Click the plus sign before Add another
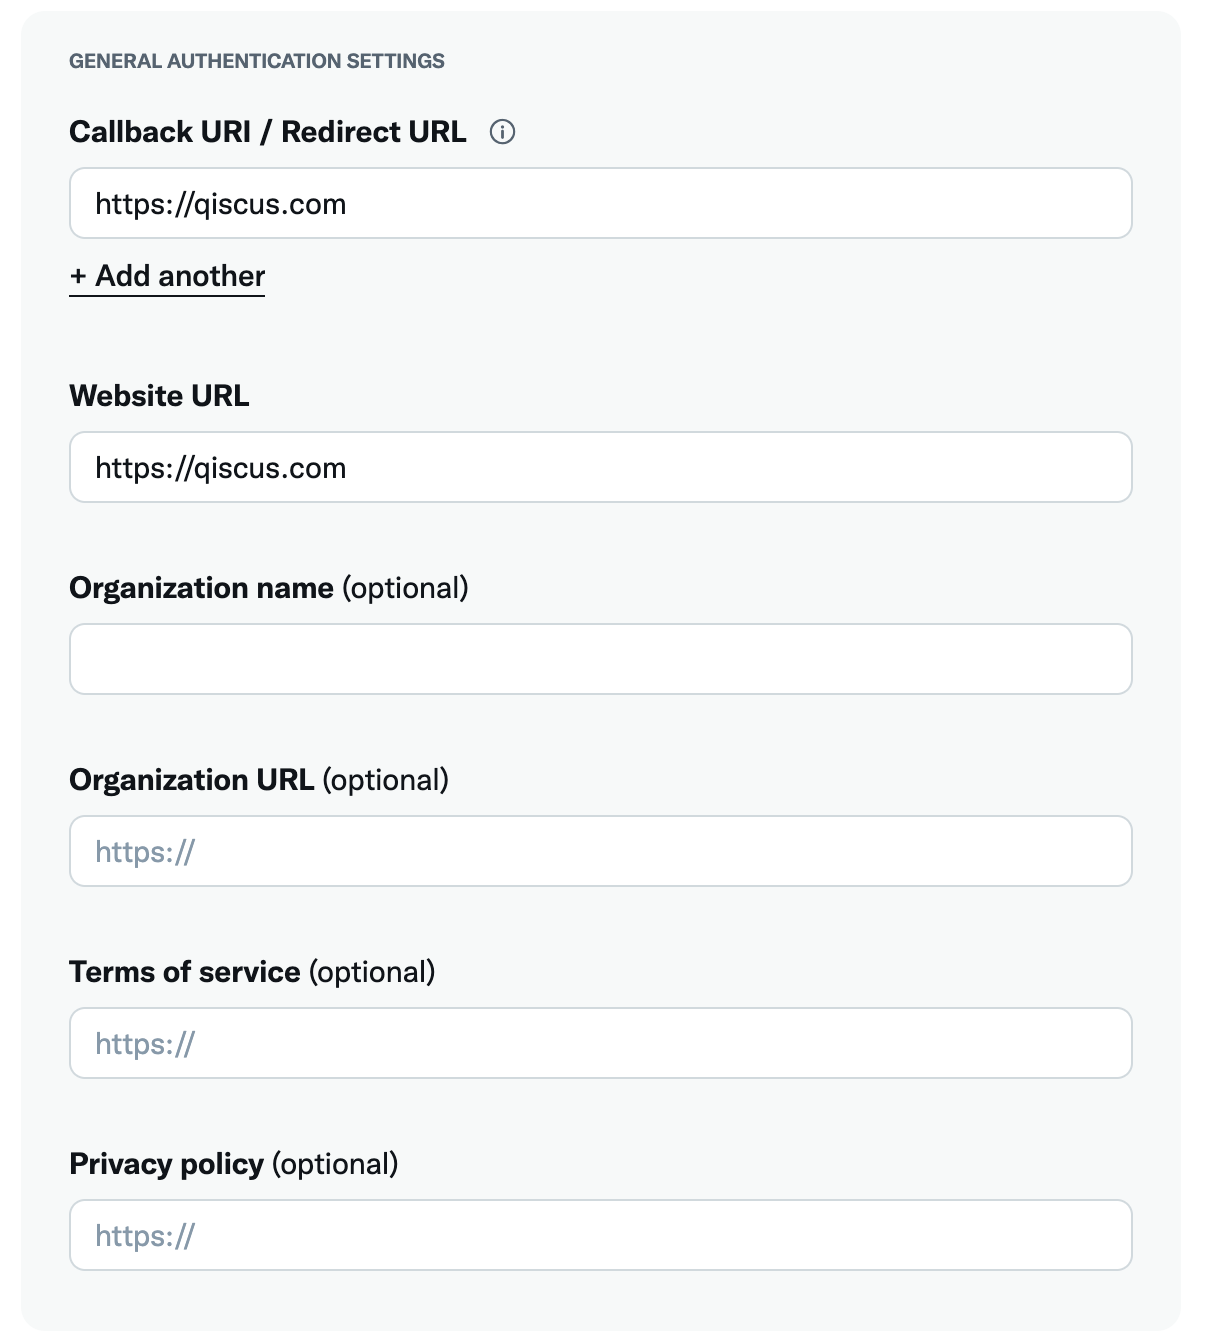This screenshot has height=1344, width=1214. click(x=78, y=277)
